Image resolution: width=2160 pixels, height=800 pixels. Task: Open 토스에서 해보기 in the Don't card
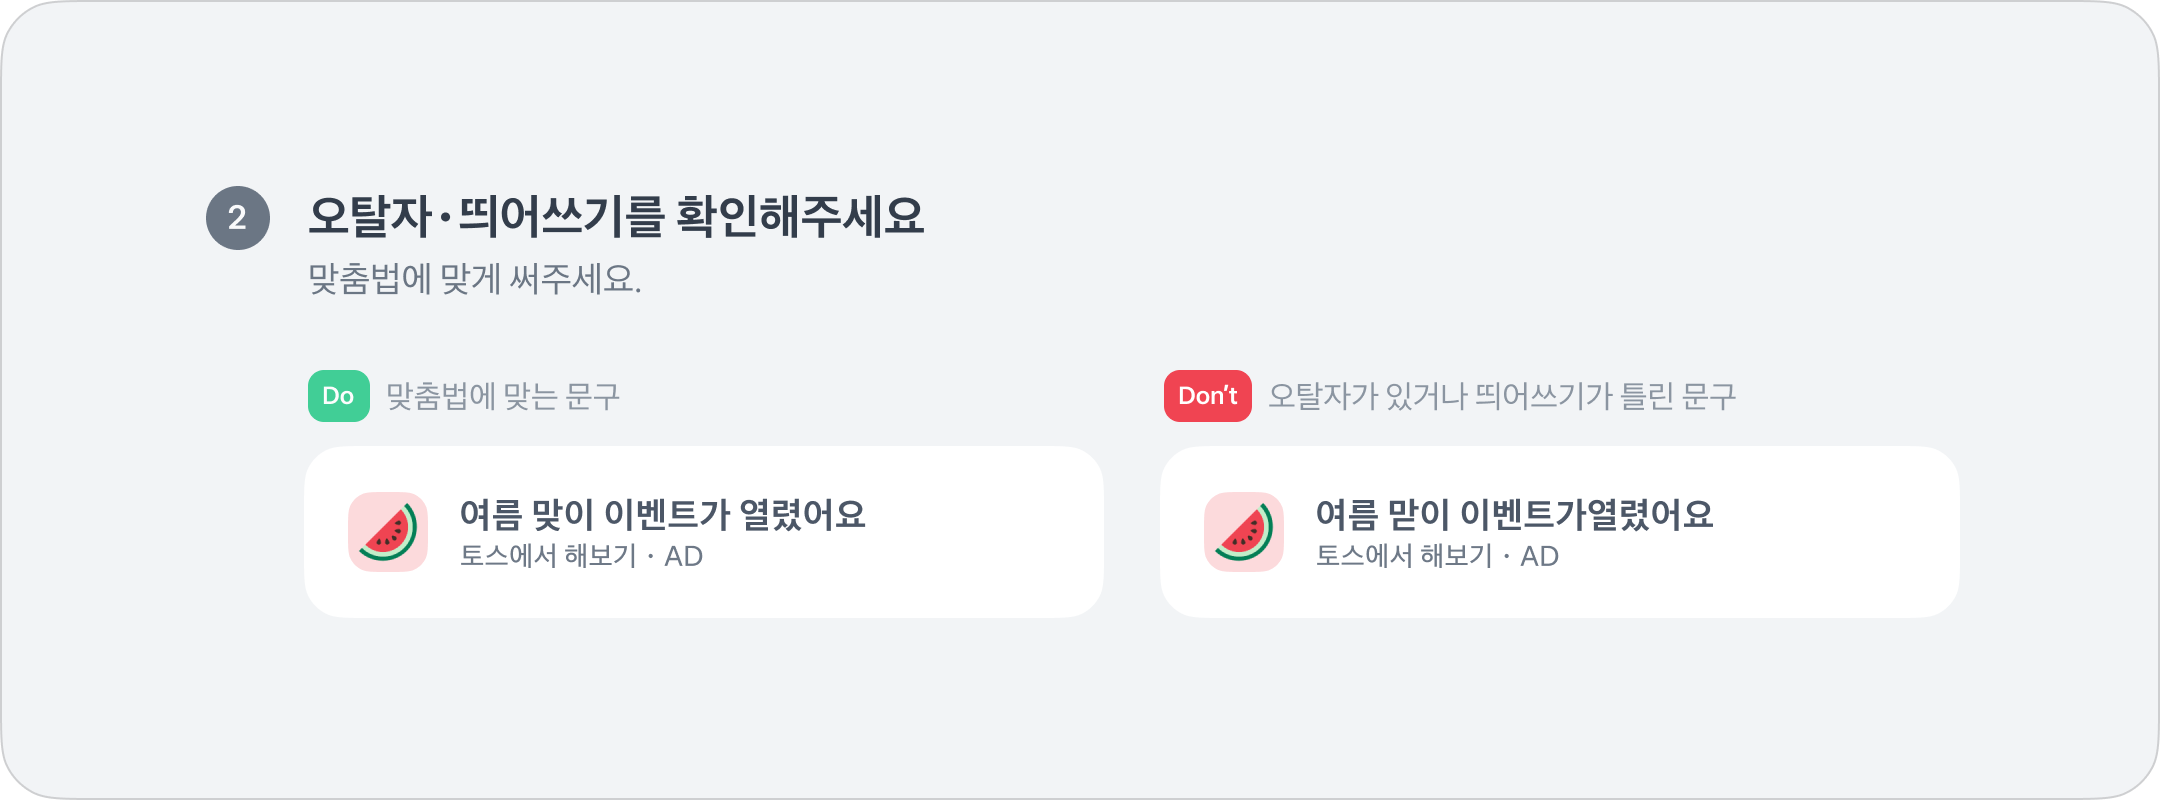[x=1404, y=556]
